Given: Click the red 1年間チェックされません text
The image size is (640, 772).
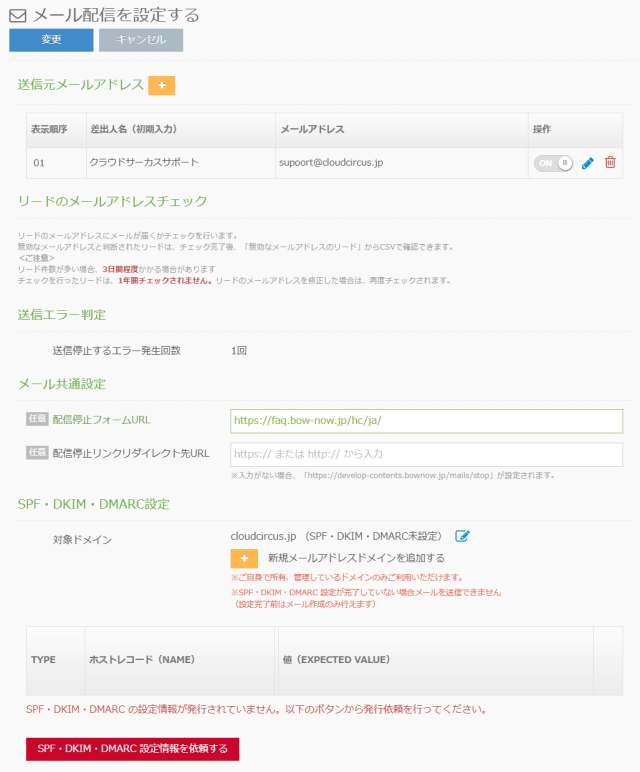Looking at the screenshot, I should pos(165,281).
